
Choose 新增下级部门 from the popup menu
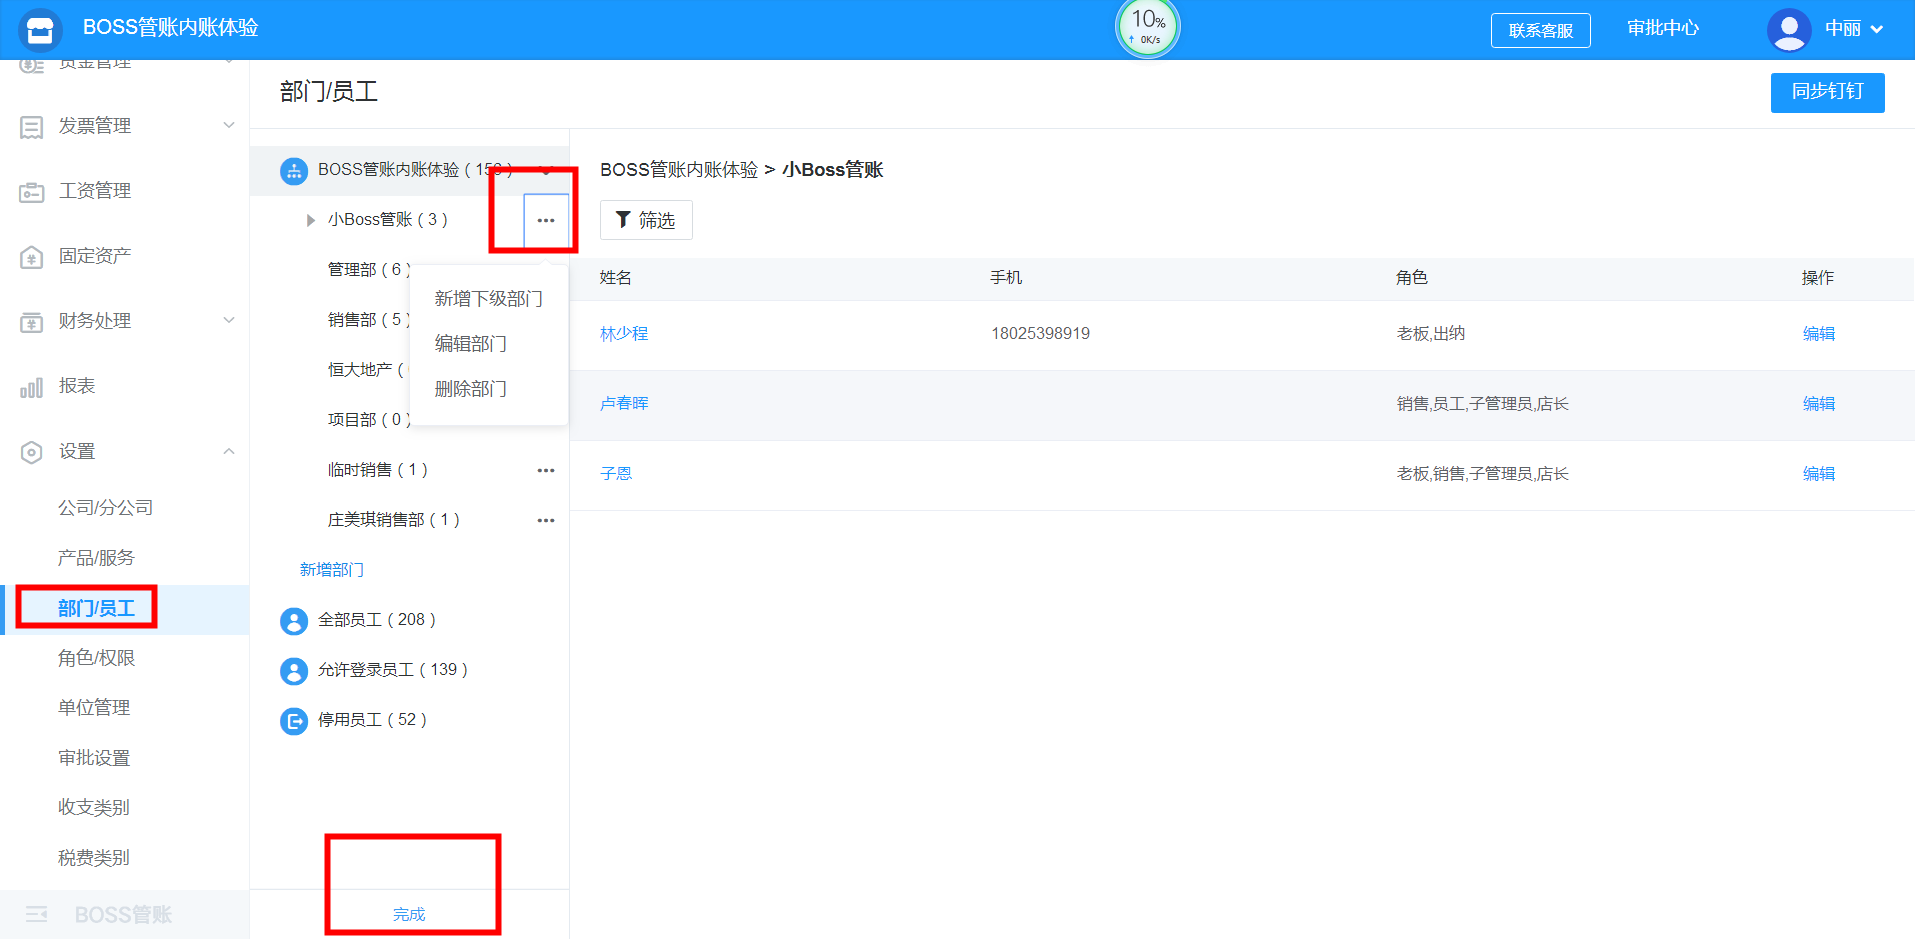[x=489, y=299]
